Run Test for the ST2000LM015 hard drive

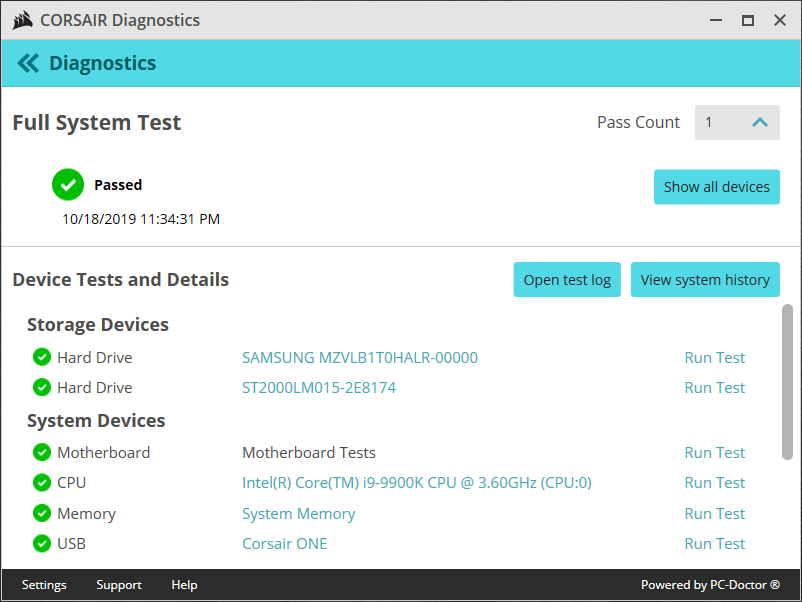point(715,388)
